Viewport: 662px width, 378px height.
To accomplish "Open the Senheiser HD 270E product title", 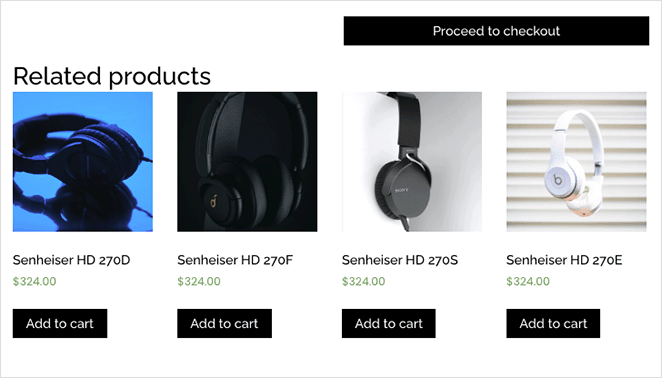I will click(564, 260).
